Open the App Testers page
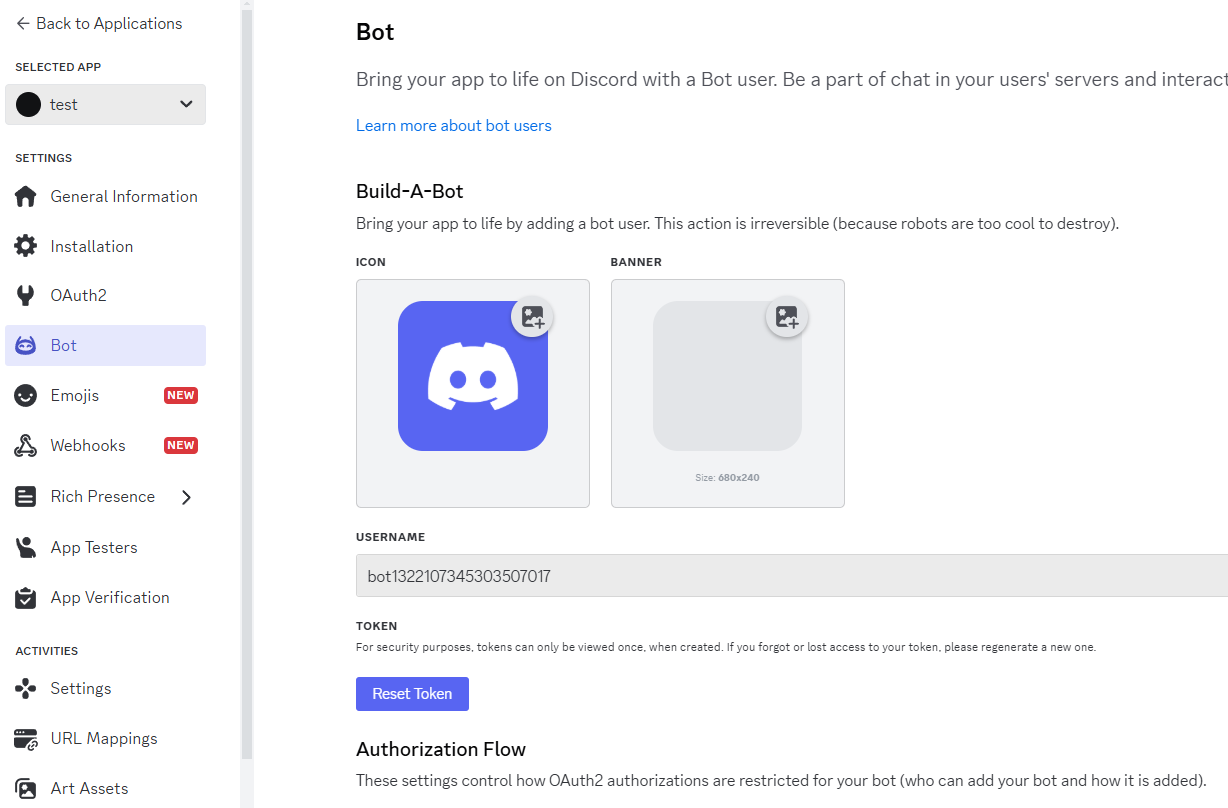Viewport: 1228px width, 808px height. 105,548
